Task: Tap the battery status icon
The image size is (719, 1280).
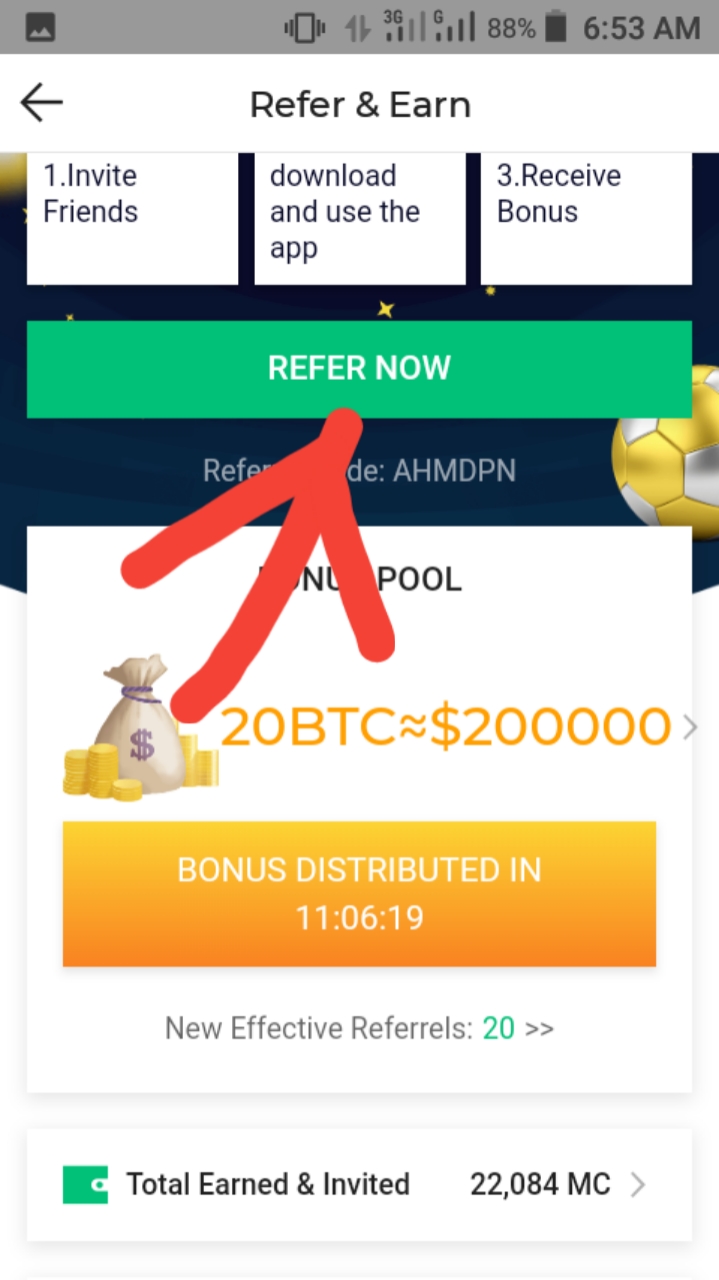Action: click(x=555, y=28)
